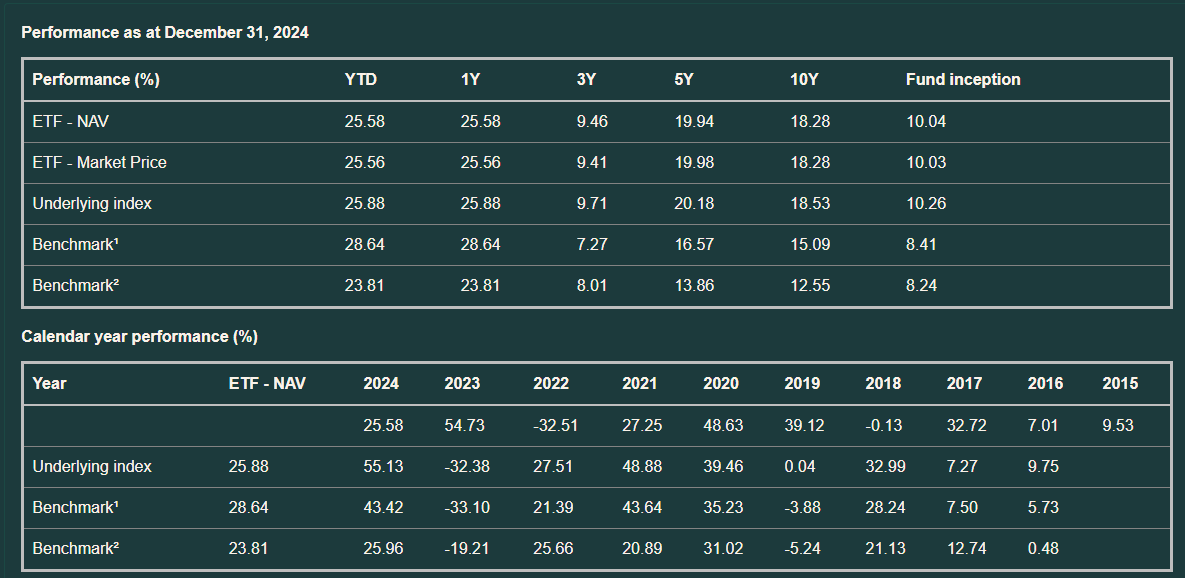Viewport: 1185px width, 578px height.
Task: Select the Underlying index calendar value 55.13
Action: (383, 466)
